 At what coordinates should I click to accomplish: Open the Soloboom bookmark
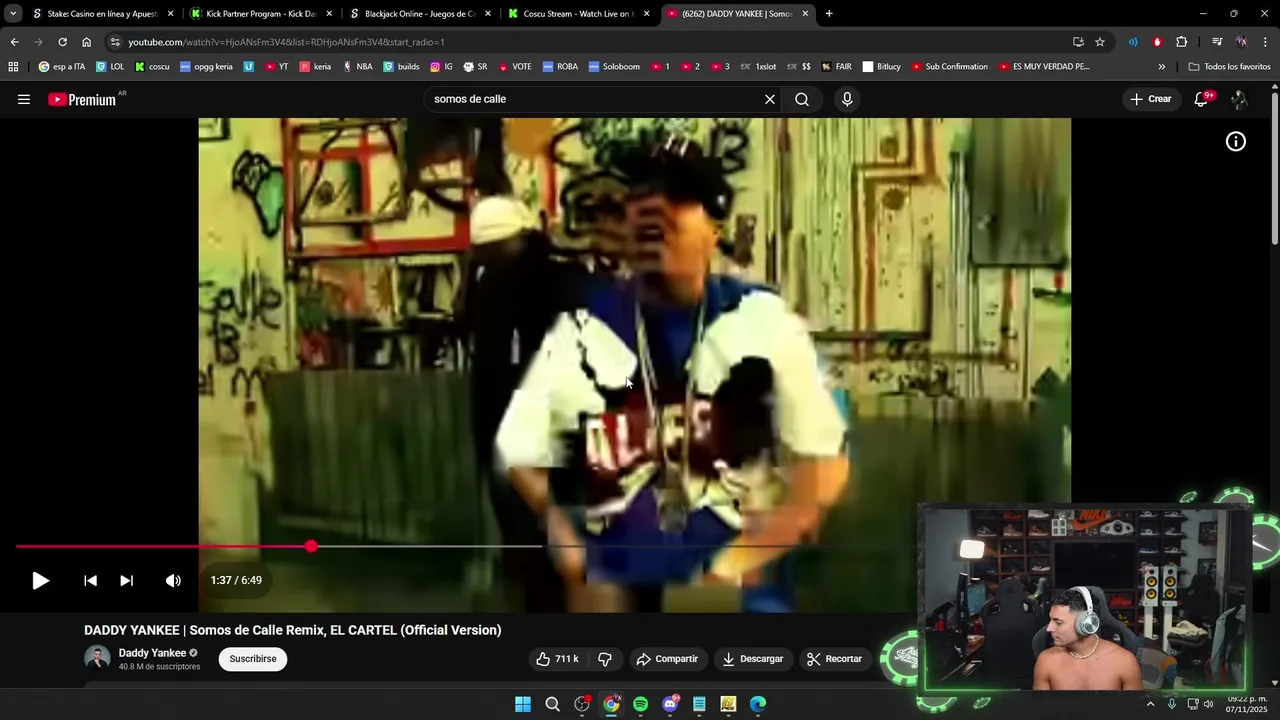pos(614,67)
